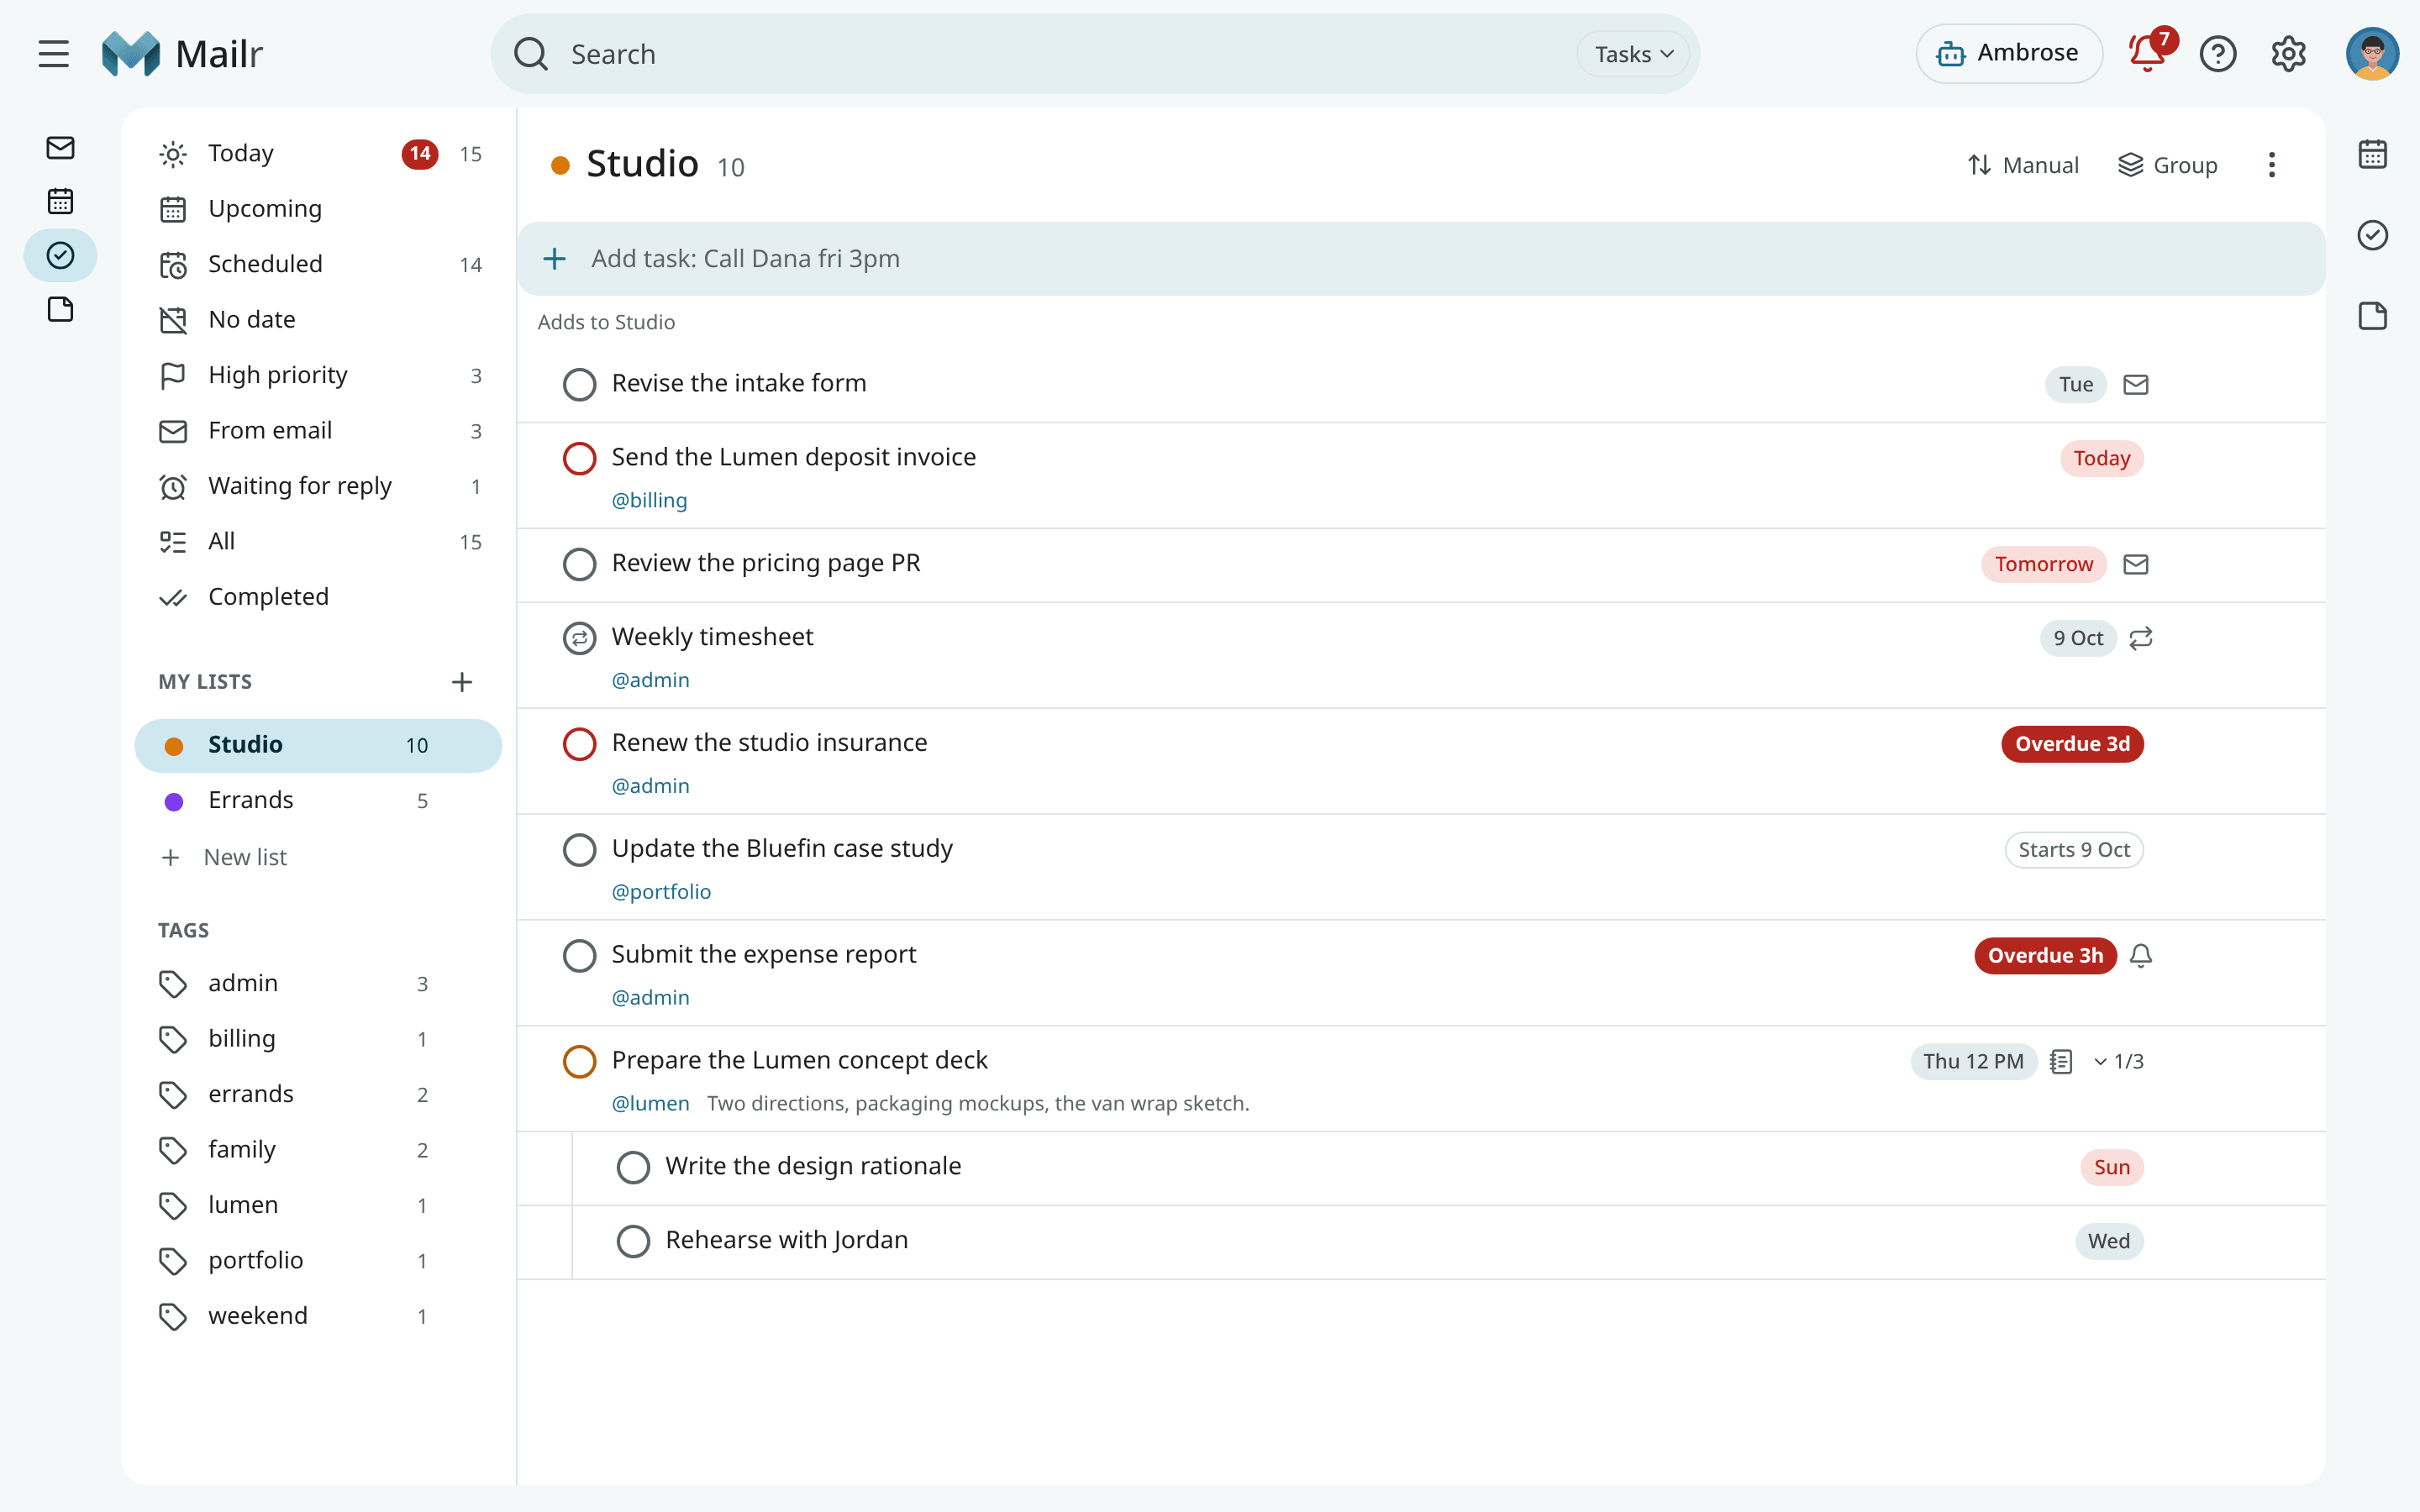Open the Ambrose assistant button
This screenshot has height=1512, width=2420.
click(x=2008, y=54)
